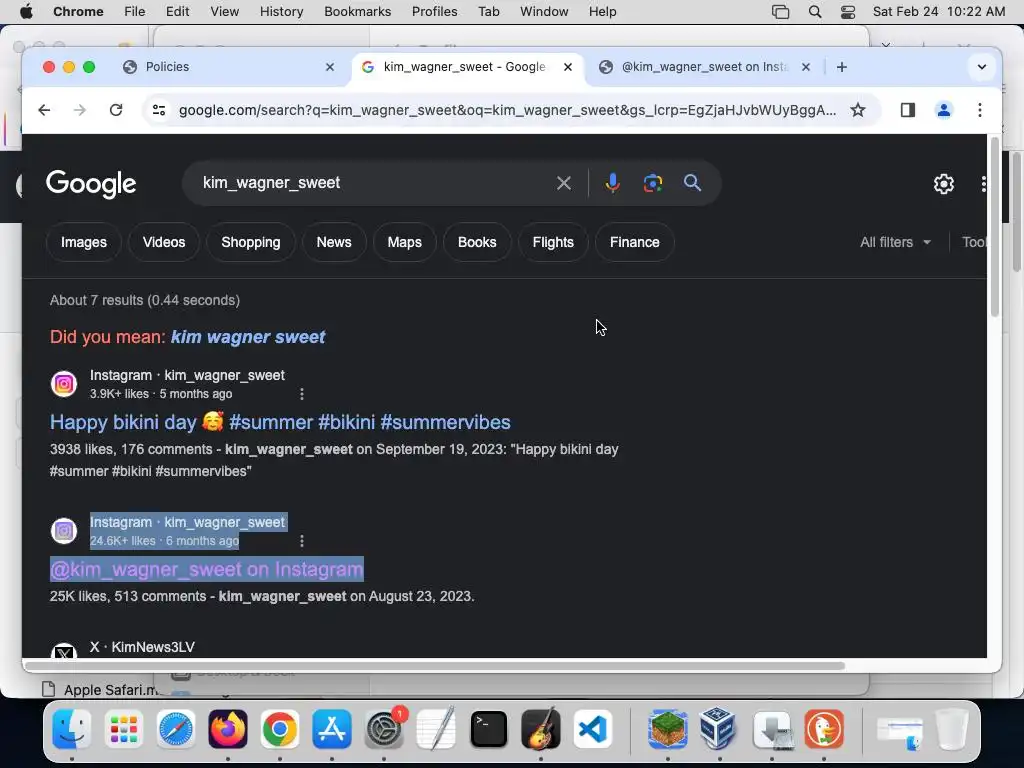Image resolution: width=1024 pixels, height=768 pixels.
Task: Filter results by Videos
Action: click(x=164, y=242)
